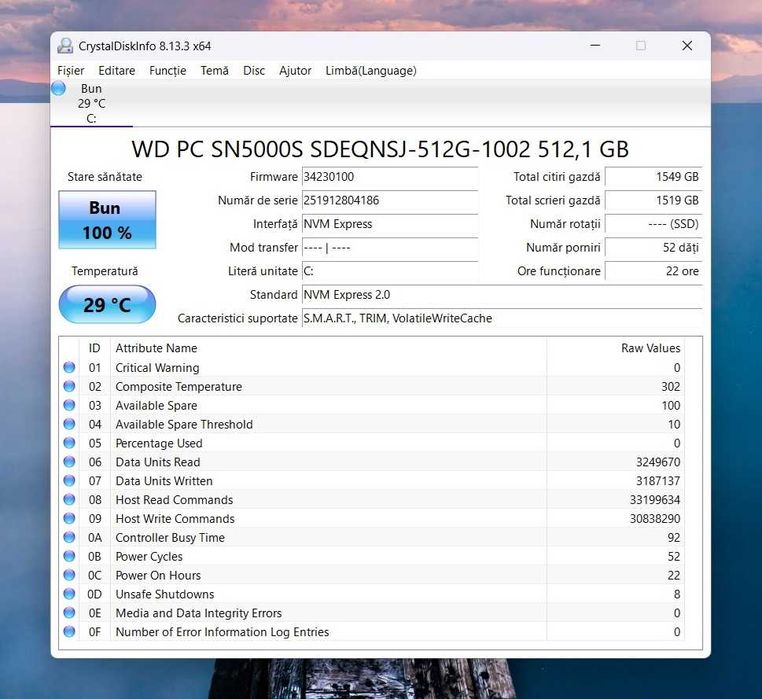Minimize the CrystalDiskInfo window
This screenshot has width=762, height=699.
[x=595, y=46]
